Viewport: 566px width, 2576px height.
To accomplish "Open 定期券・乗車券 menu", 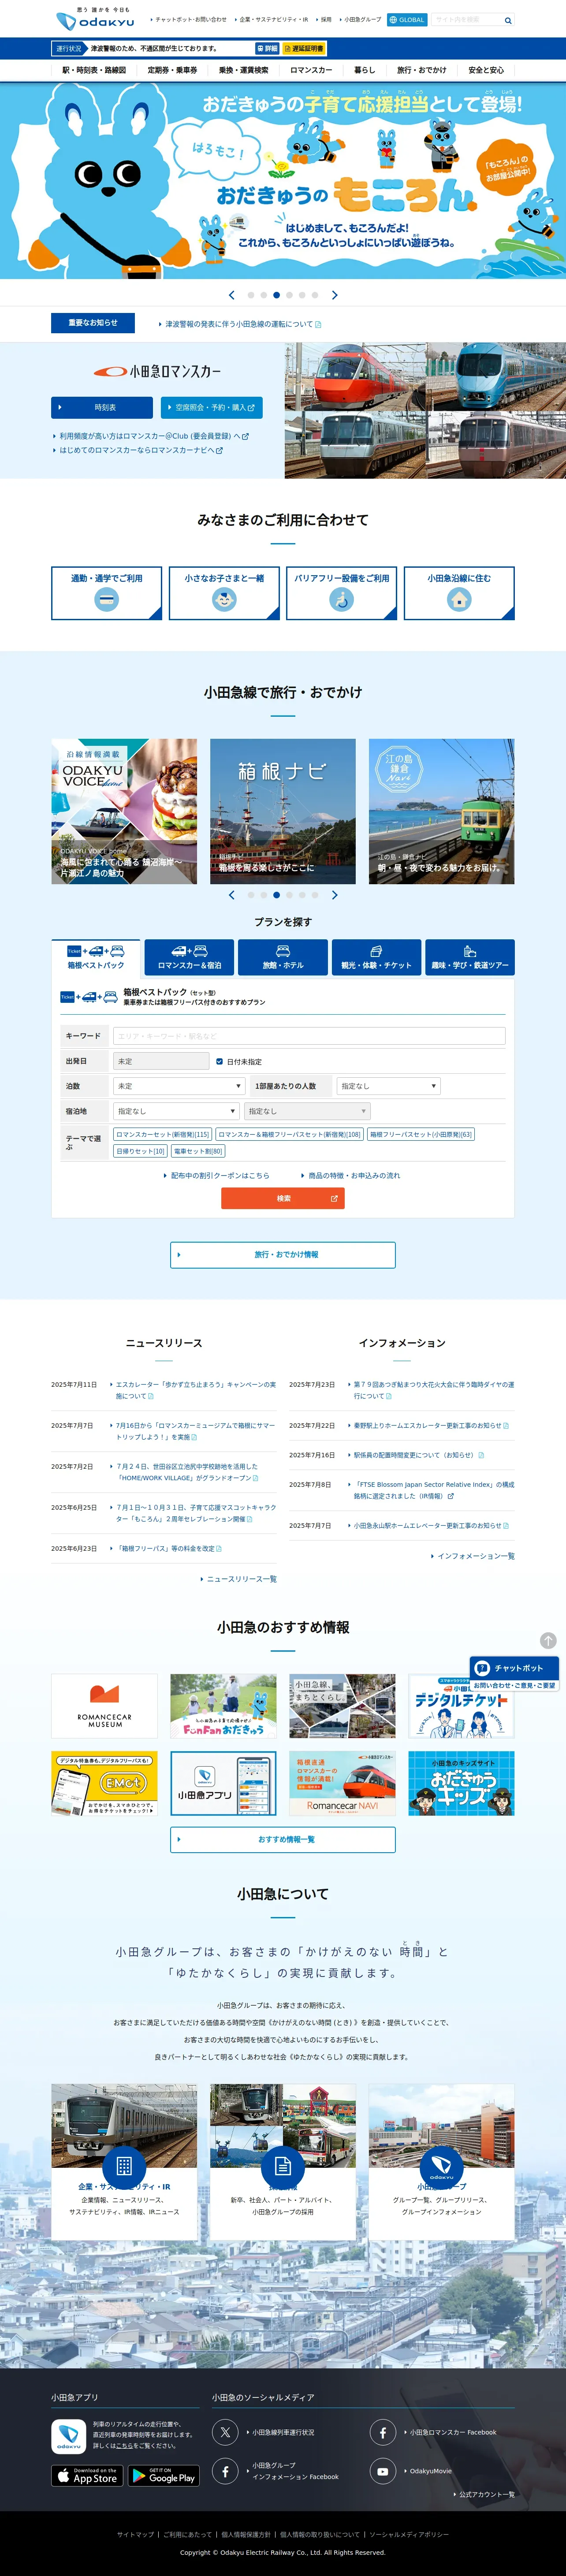I will pos(172,70).
